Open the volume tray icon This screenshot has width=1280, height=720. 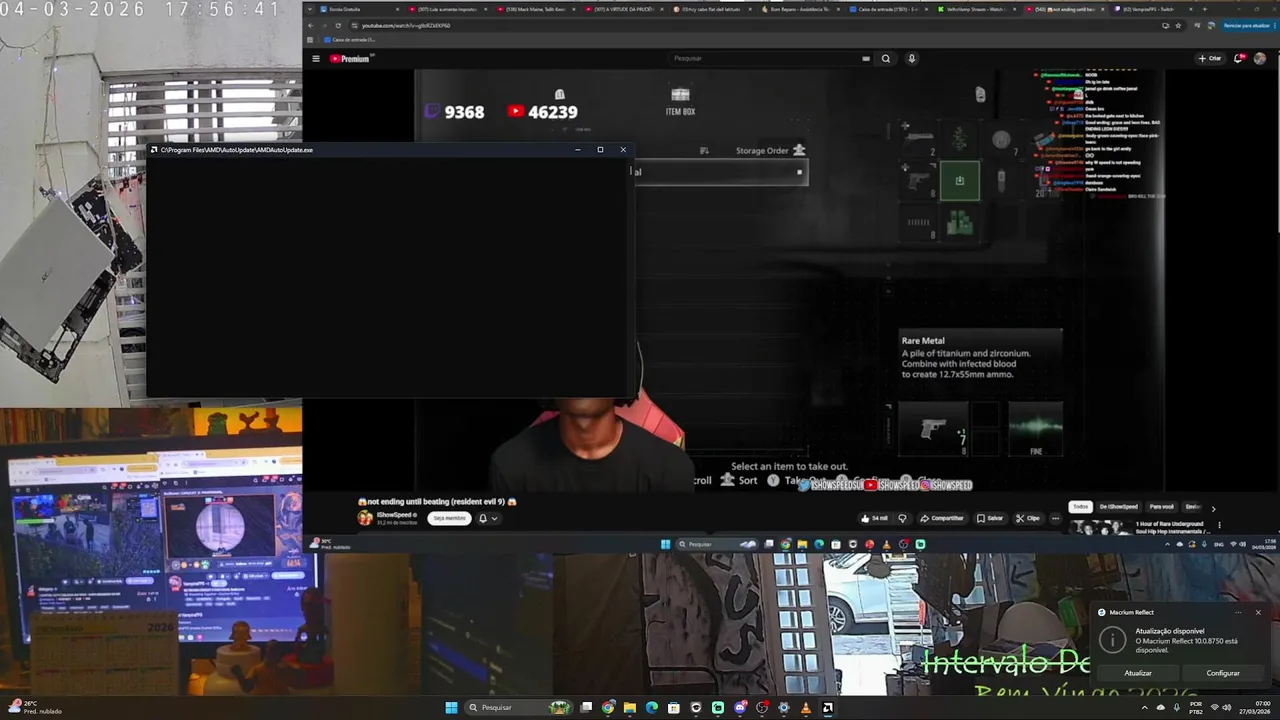[1227, 708]
